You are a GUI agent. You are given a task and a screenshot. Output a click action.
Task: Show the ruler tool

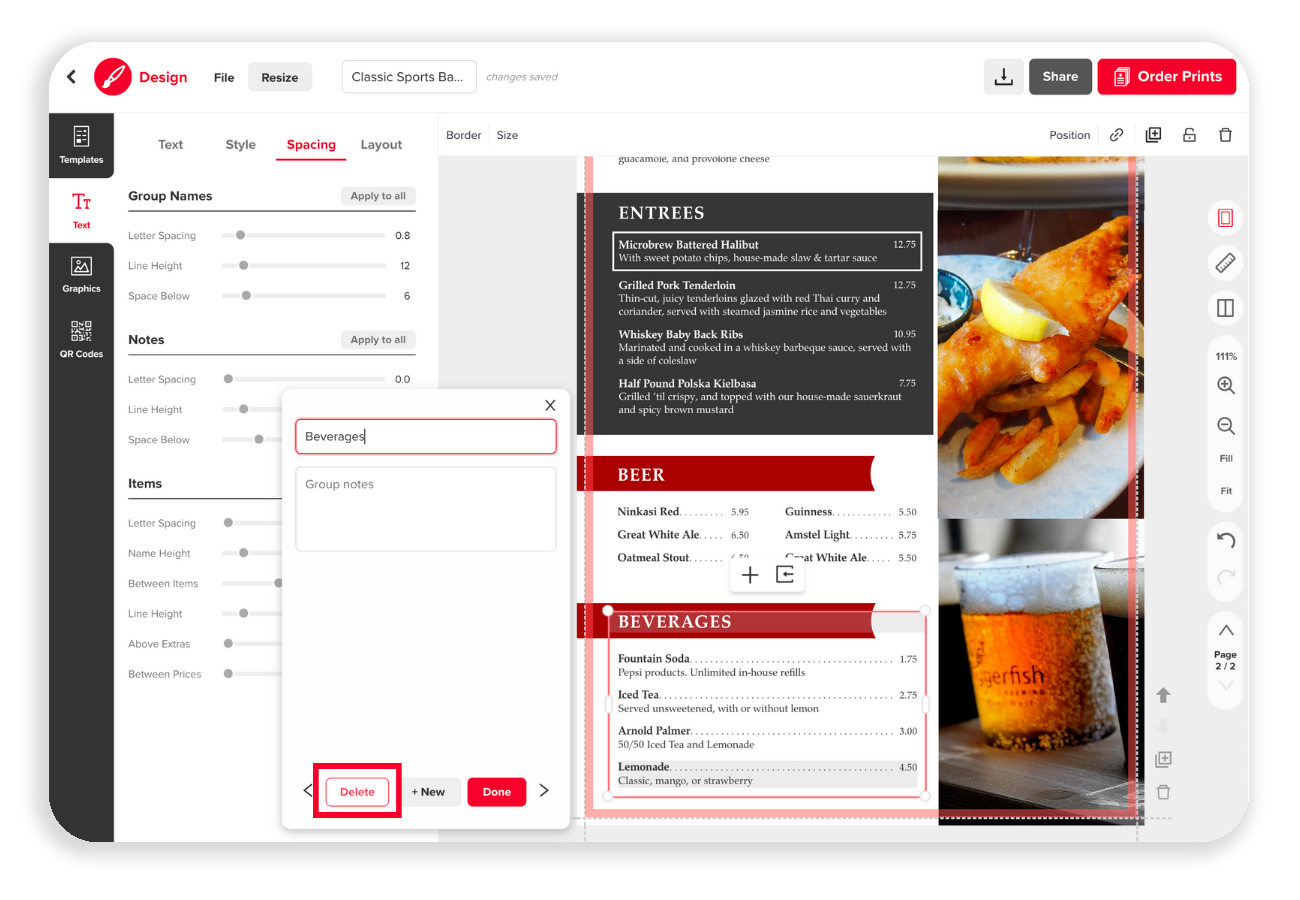(x=1225, y=263)
